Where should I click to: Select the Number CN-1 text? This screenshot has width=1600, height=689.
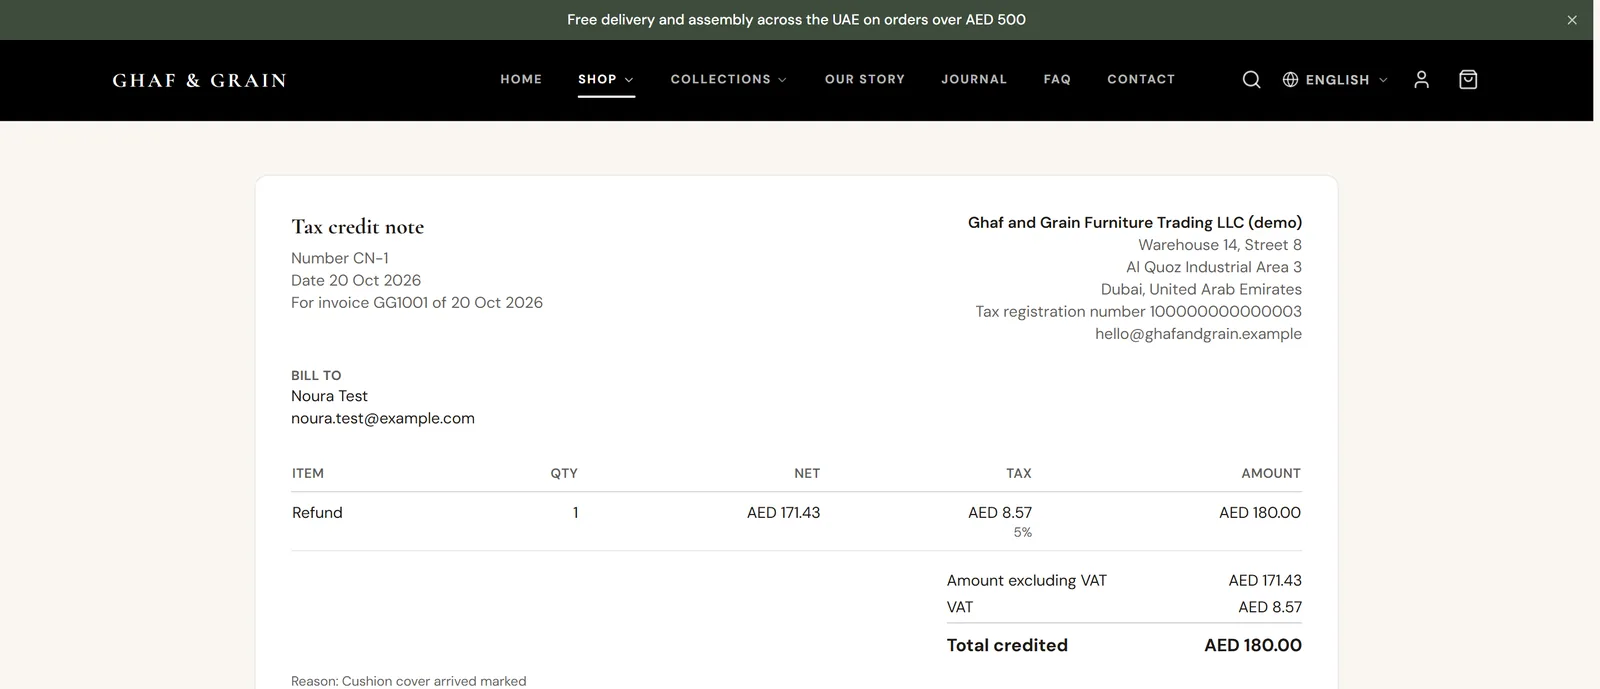tap(340, 258)
